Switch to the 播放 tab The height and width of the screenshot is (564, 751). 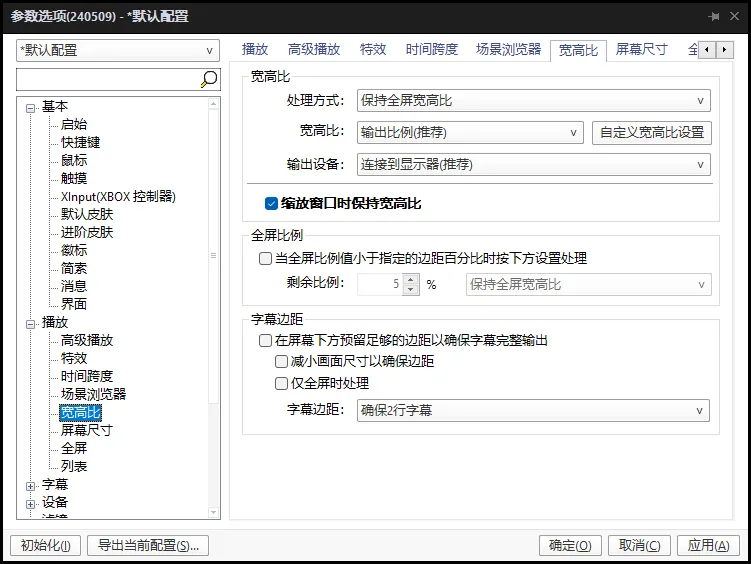pyautogui.click(x=255, y=49)
